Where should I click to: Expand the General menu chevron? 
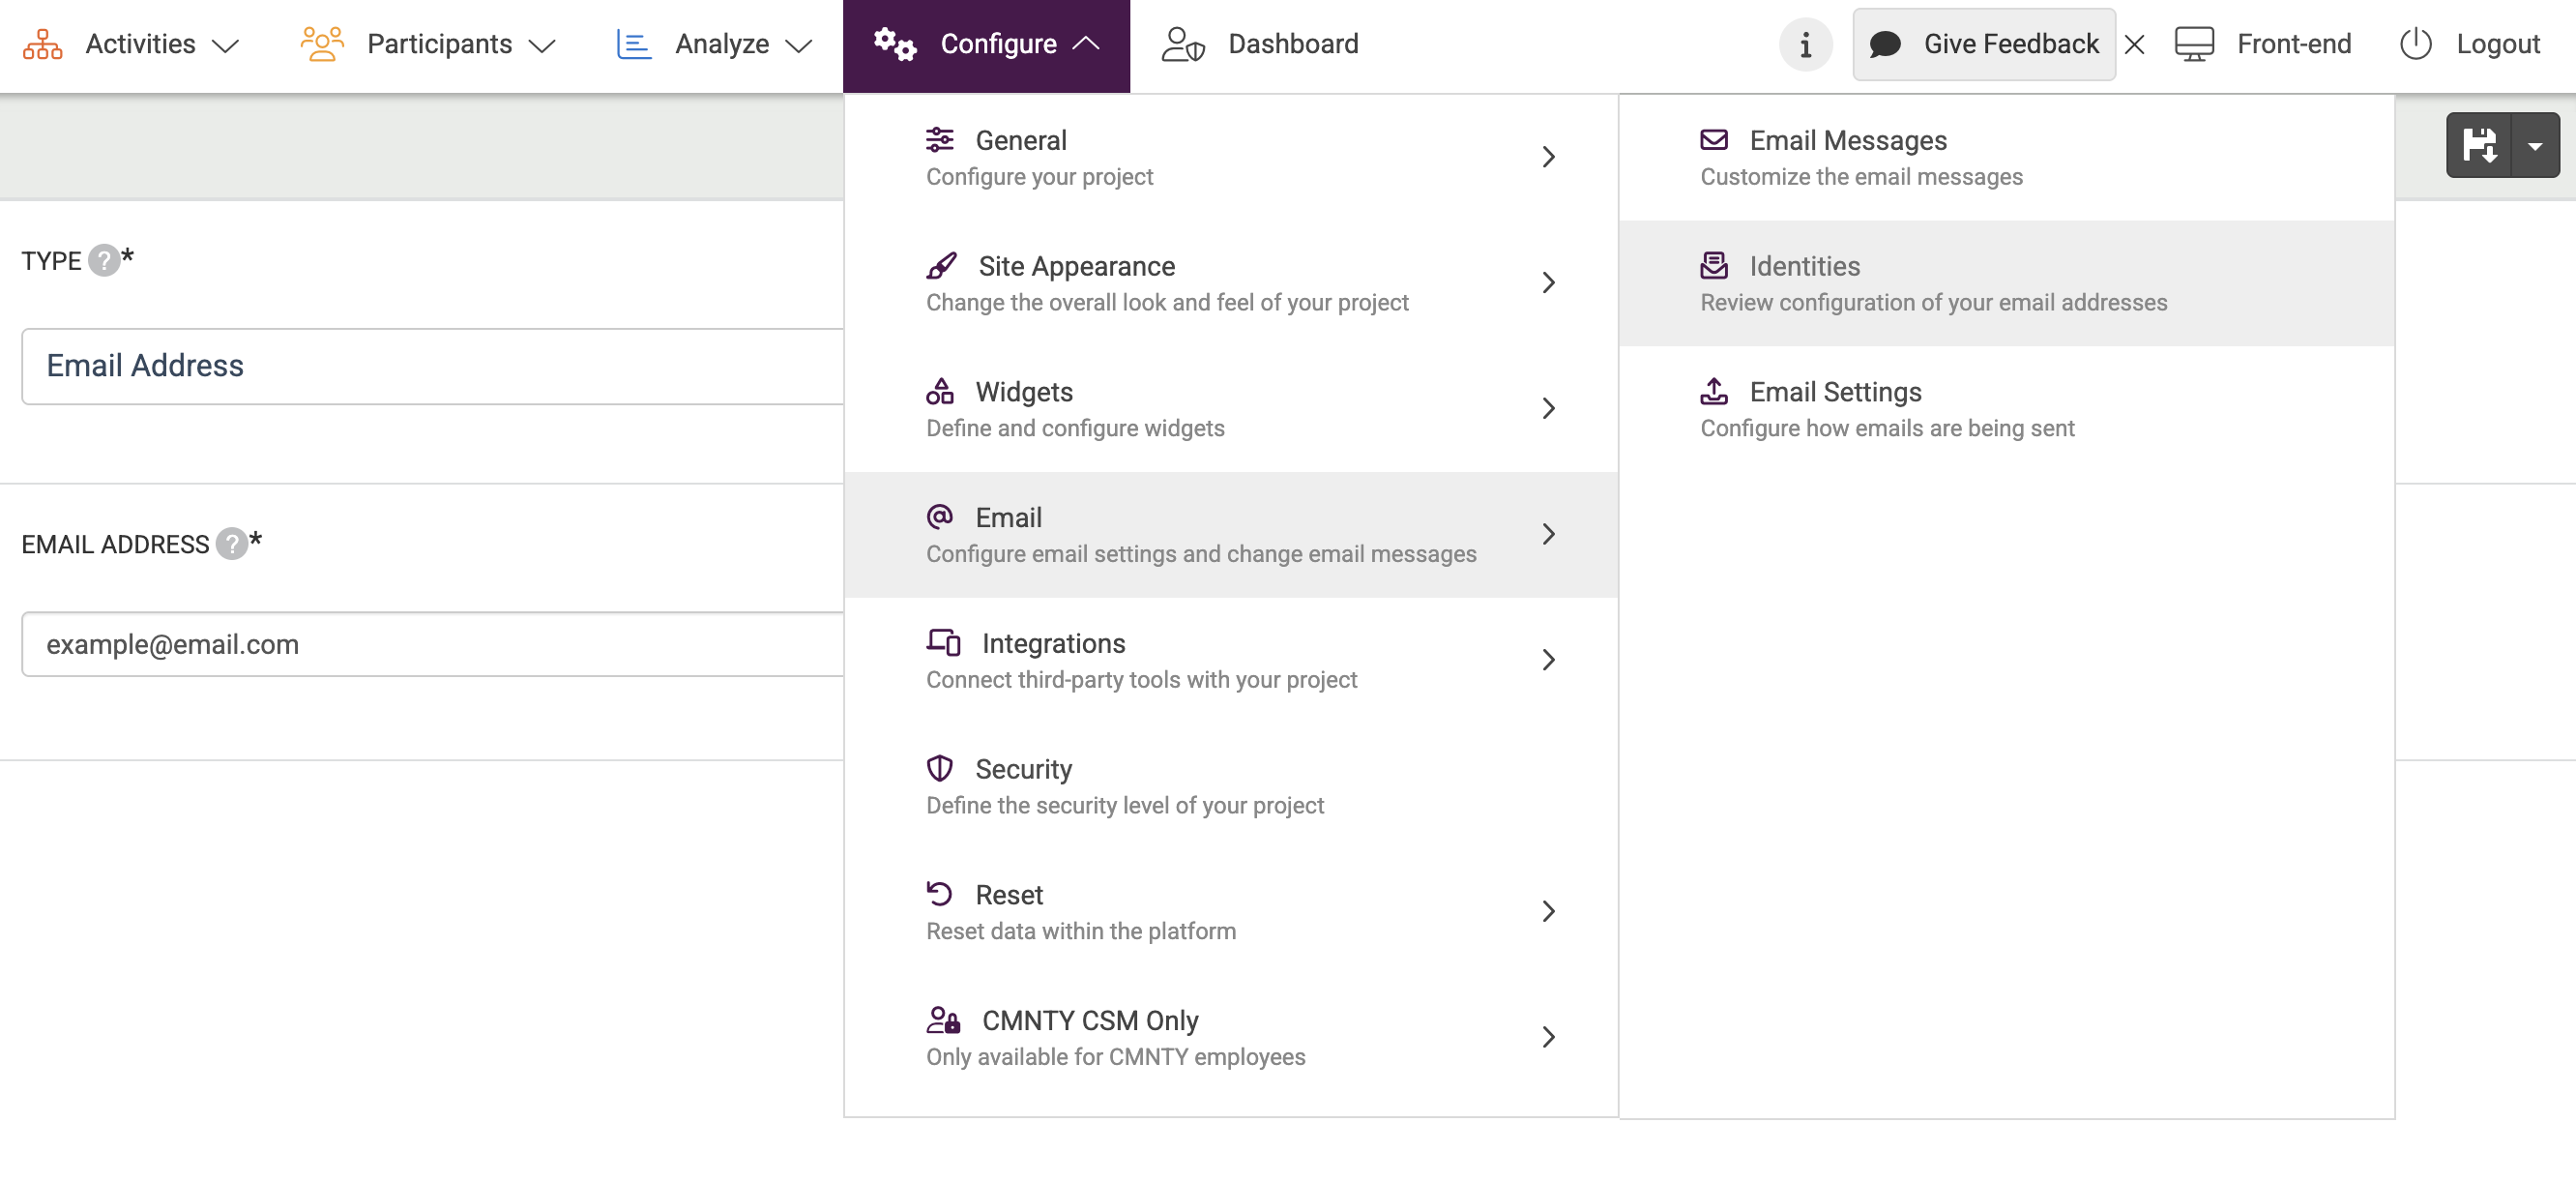tap(1548, 157)
